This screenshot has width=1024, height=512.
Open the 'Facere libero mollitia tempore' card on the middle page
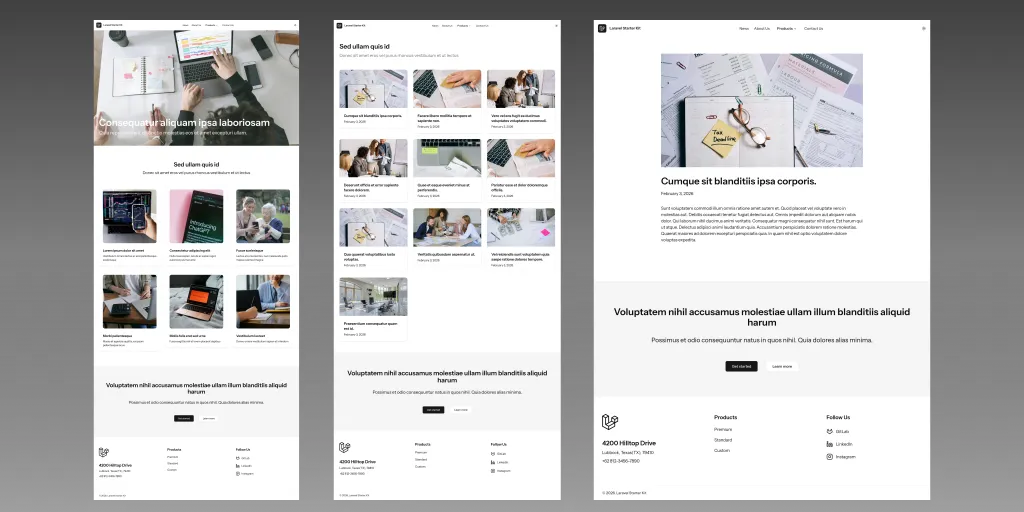pyautogui.click(x=447, y=100)
